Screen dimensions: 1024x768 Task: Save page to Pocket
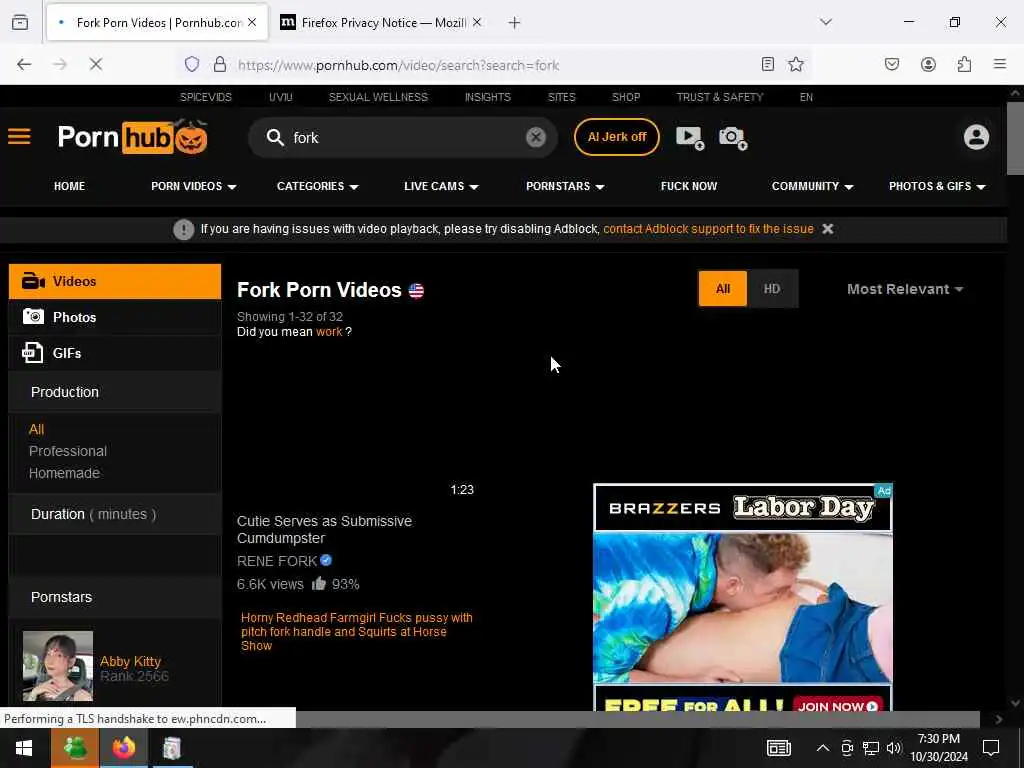tap(892, 64)
